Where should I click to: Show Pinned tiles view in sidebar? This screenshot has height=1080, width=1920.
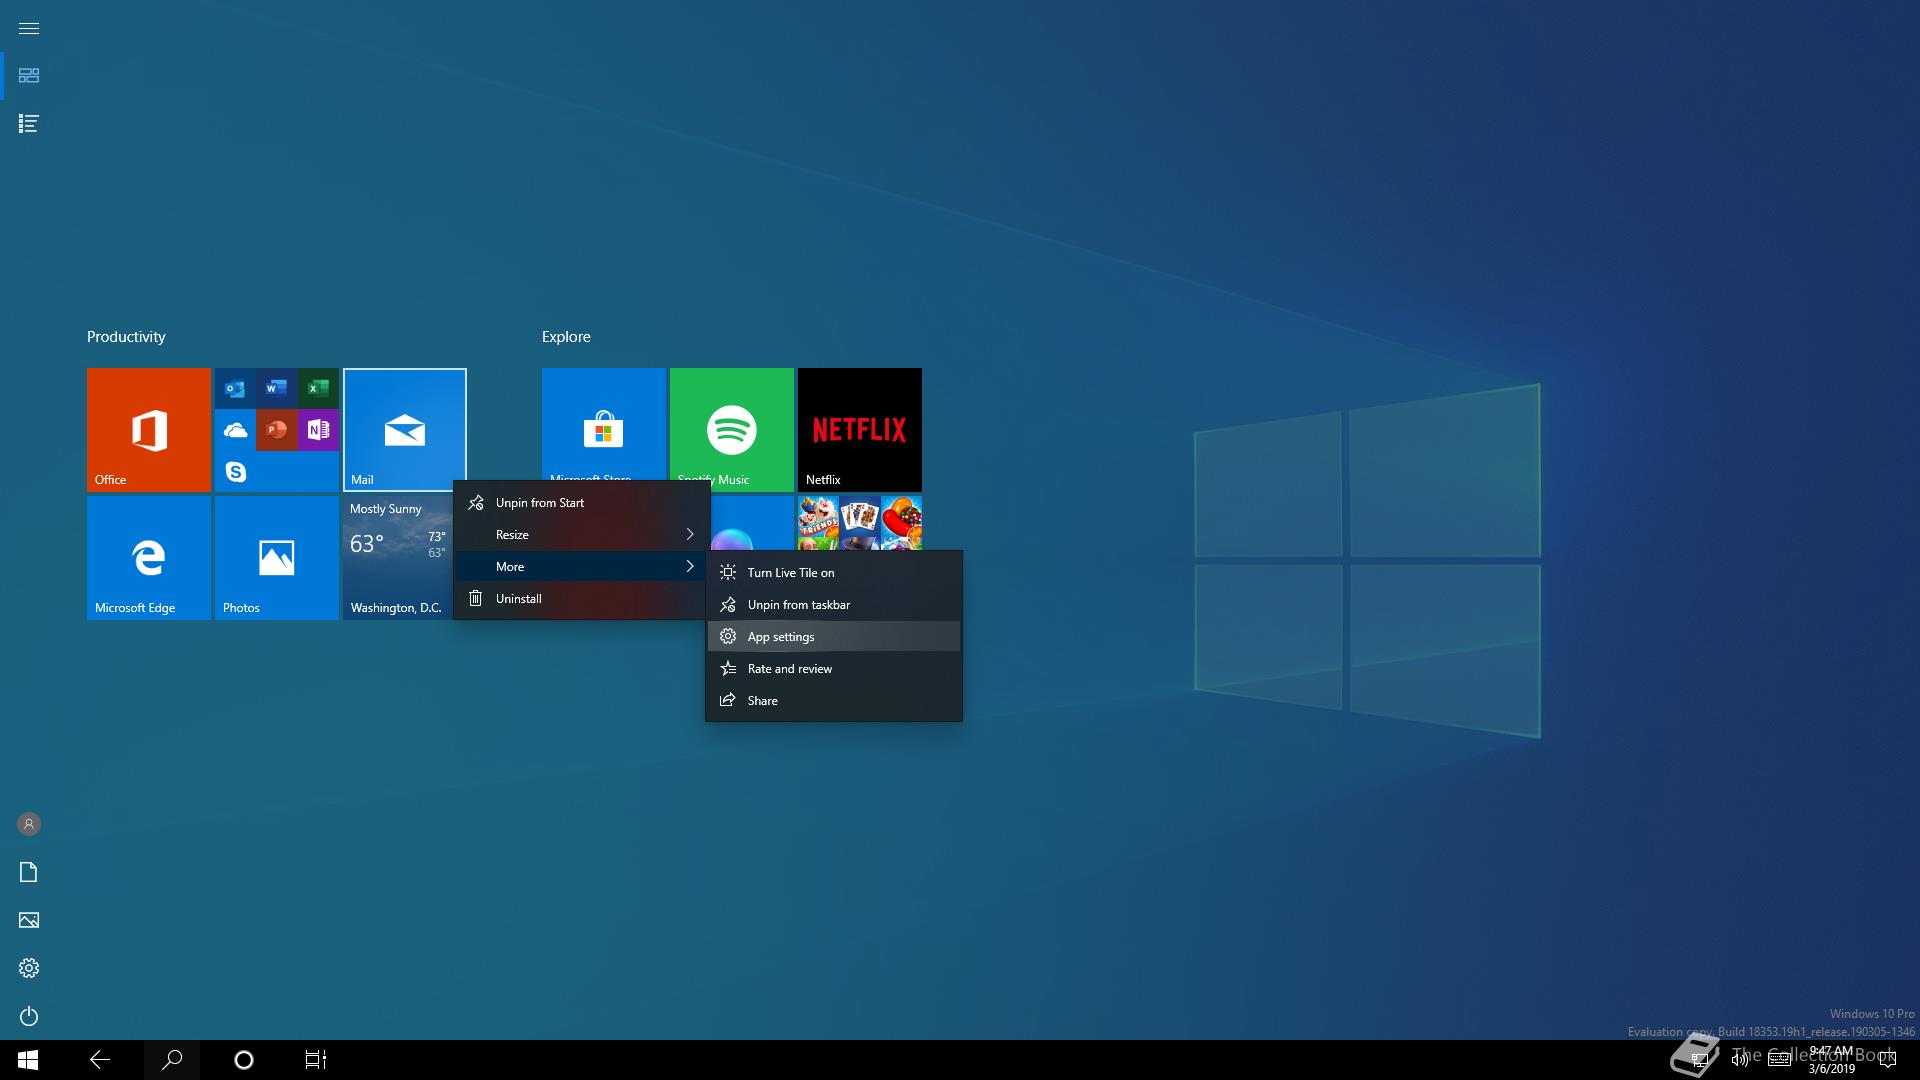click(x=29, y=76)
